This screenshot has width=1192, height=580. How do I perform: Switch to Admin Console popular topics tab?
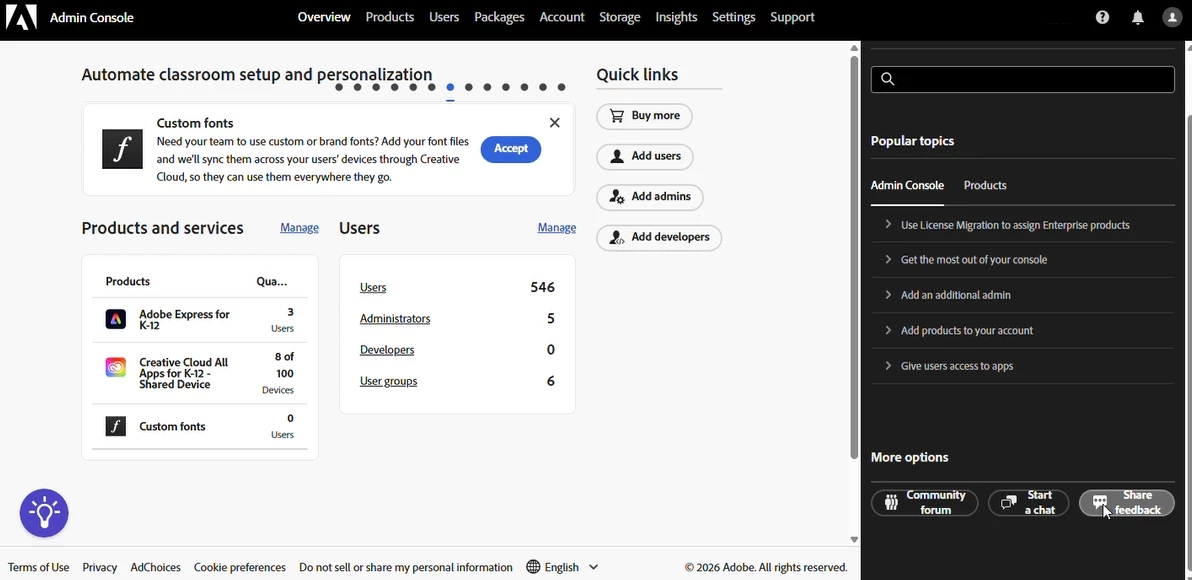907,185
